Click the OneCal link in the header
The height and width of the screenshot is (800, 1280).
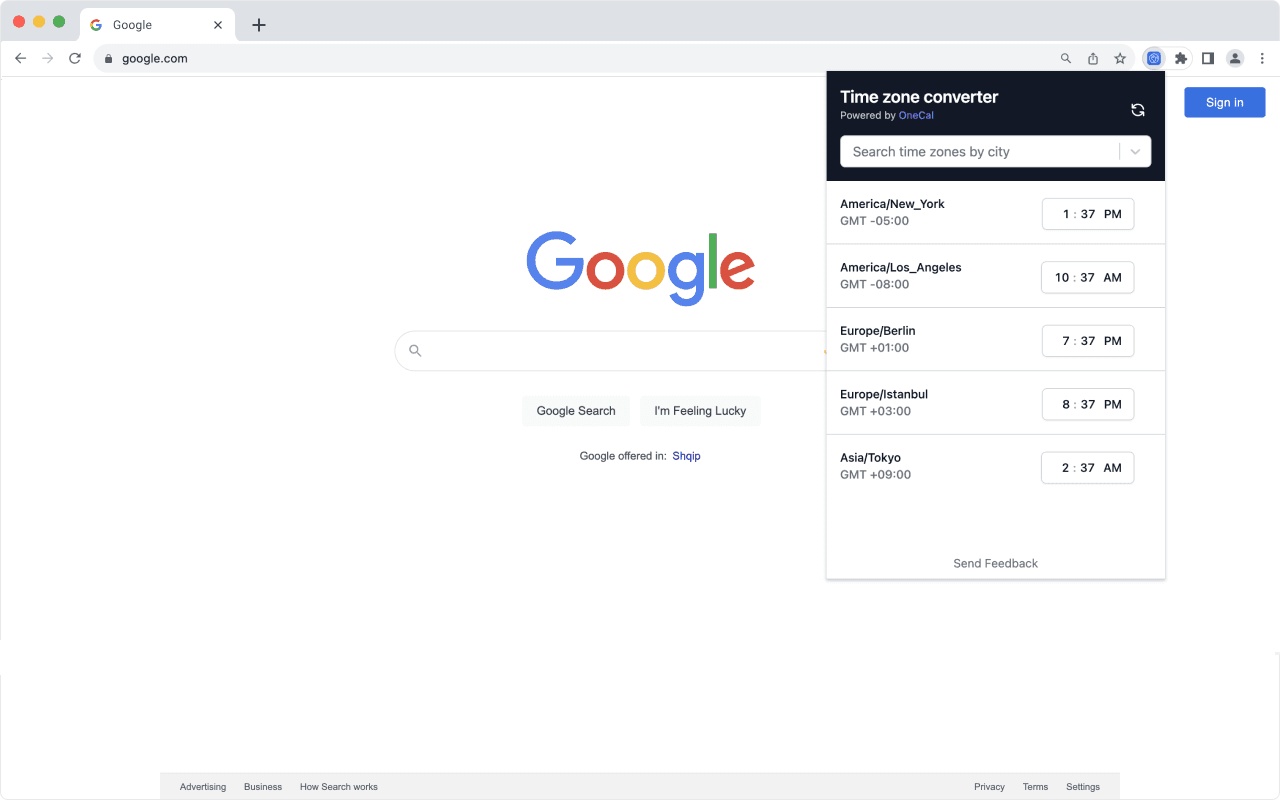click(916, 116)
